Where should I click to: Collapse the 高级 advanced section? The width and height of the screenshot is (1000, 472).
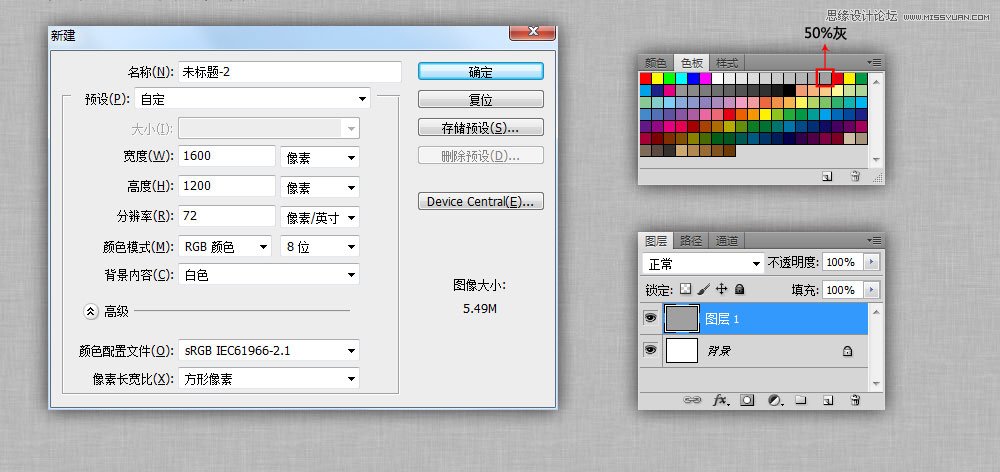tap(90, 311)
